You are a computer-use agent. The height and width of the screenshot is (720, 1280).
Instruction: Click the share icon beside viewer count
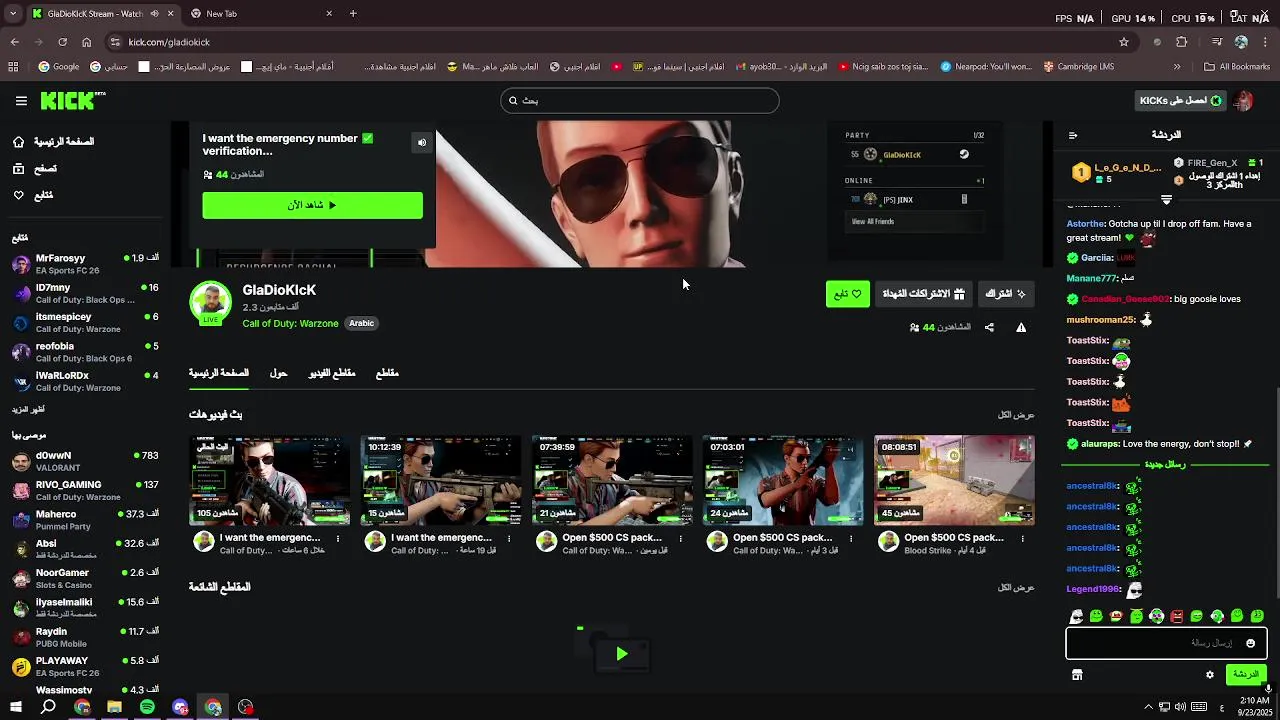click(x=989, y=327)
